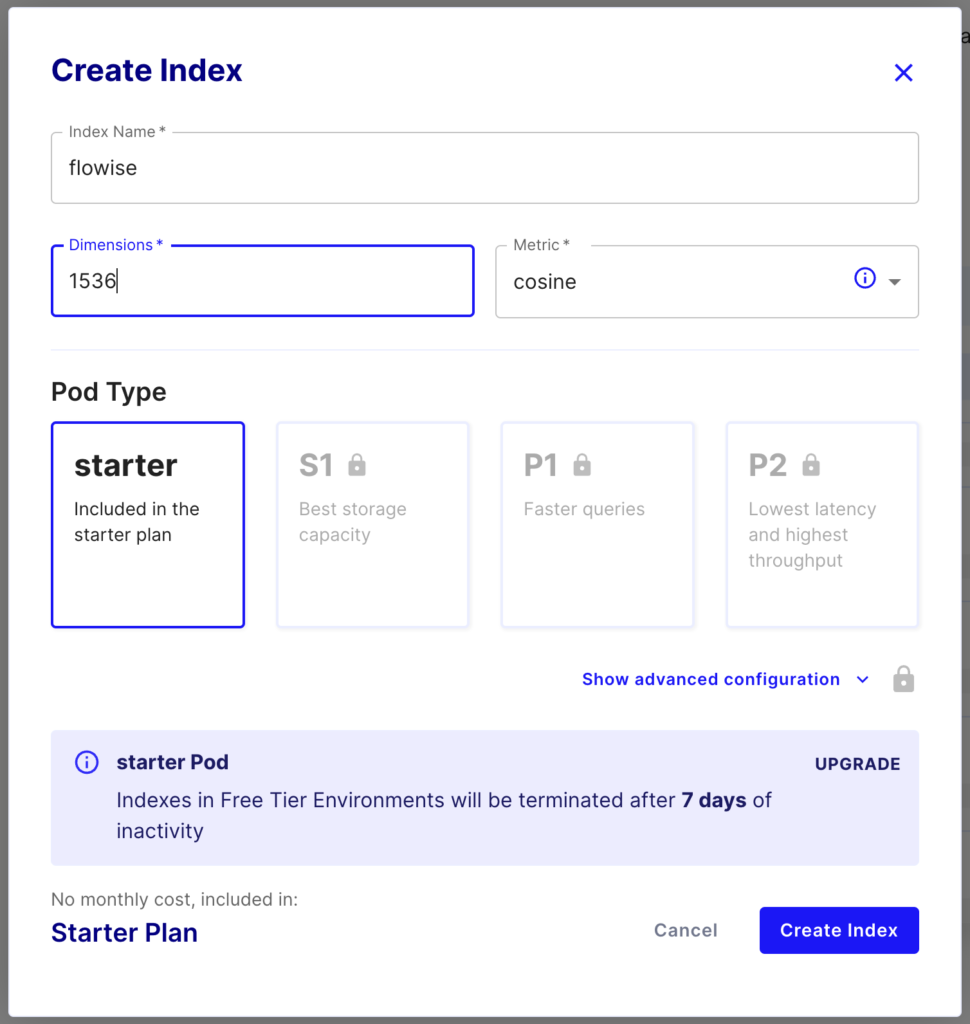Expand Show advanced configuration

point(710,680)
